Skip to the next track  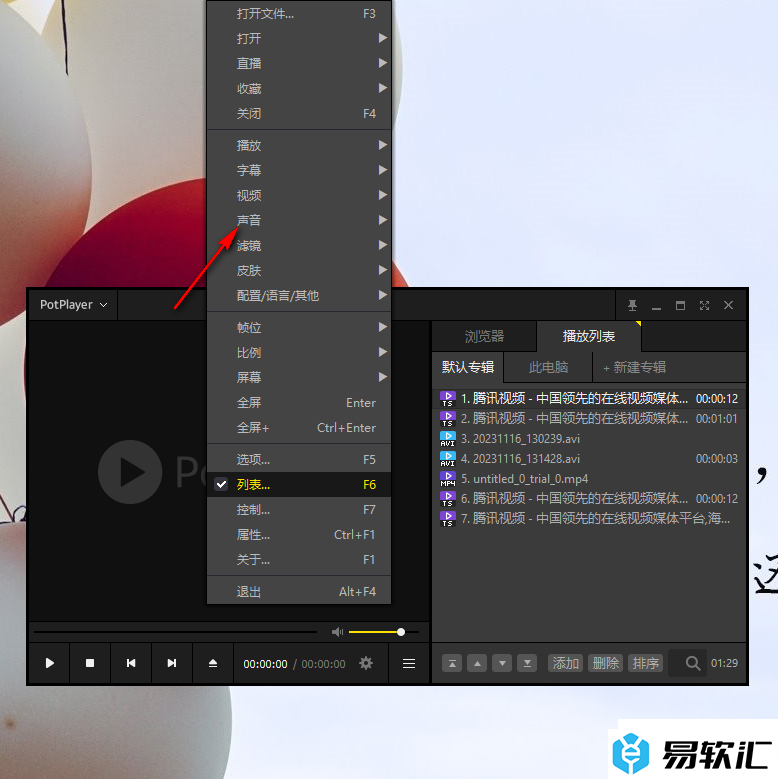pos(172,663)
